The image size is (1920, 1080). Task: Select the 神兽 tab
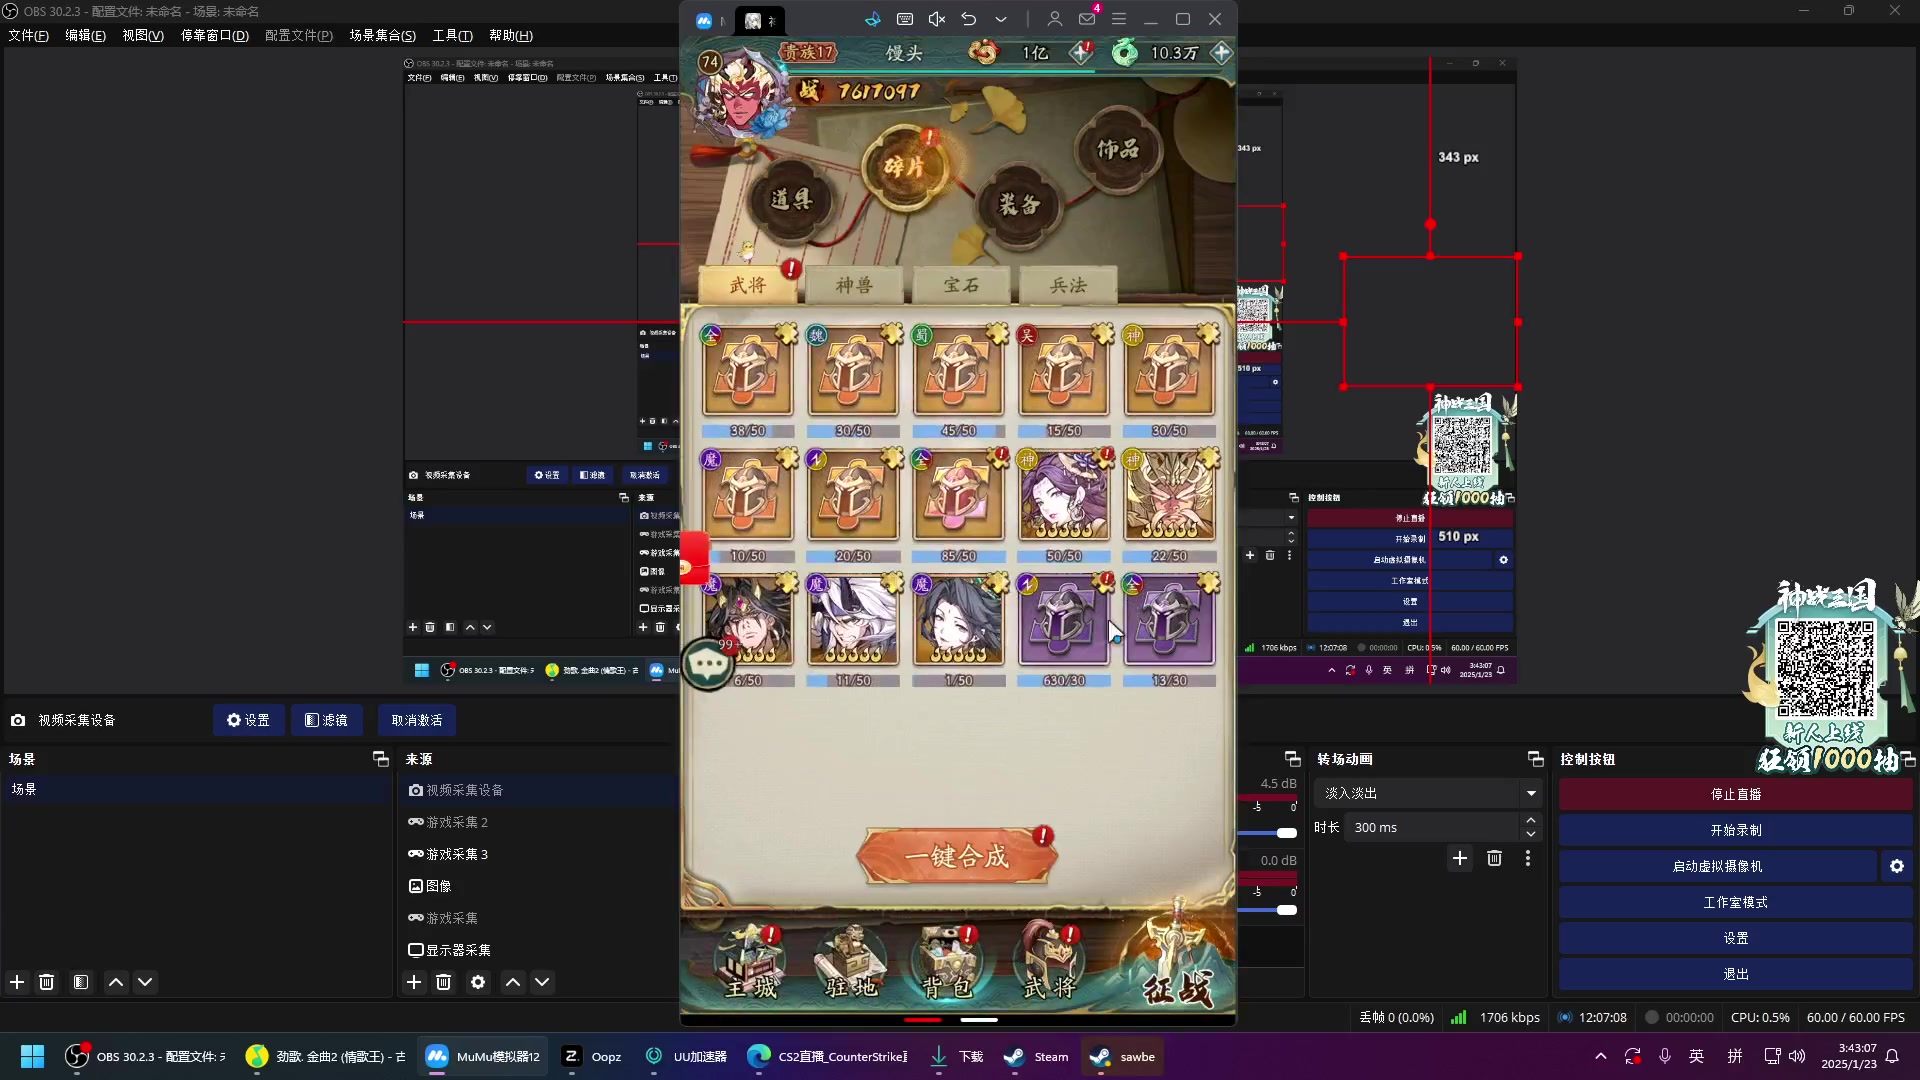(855, 286)
